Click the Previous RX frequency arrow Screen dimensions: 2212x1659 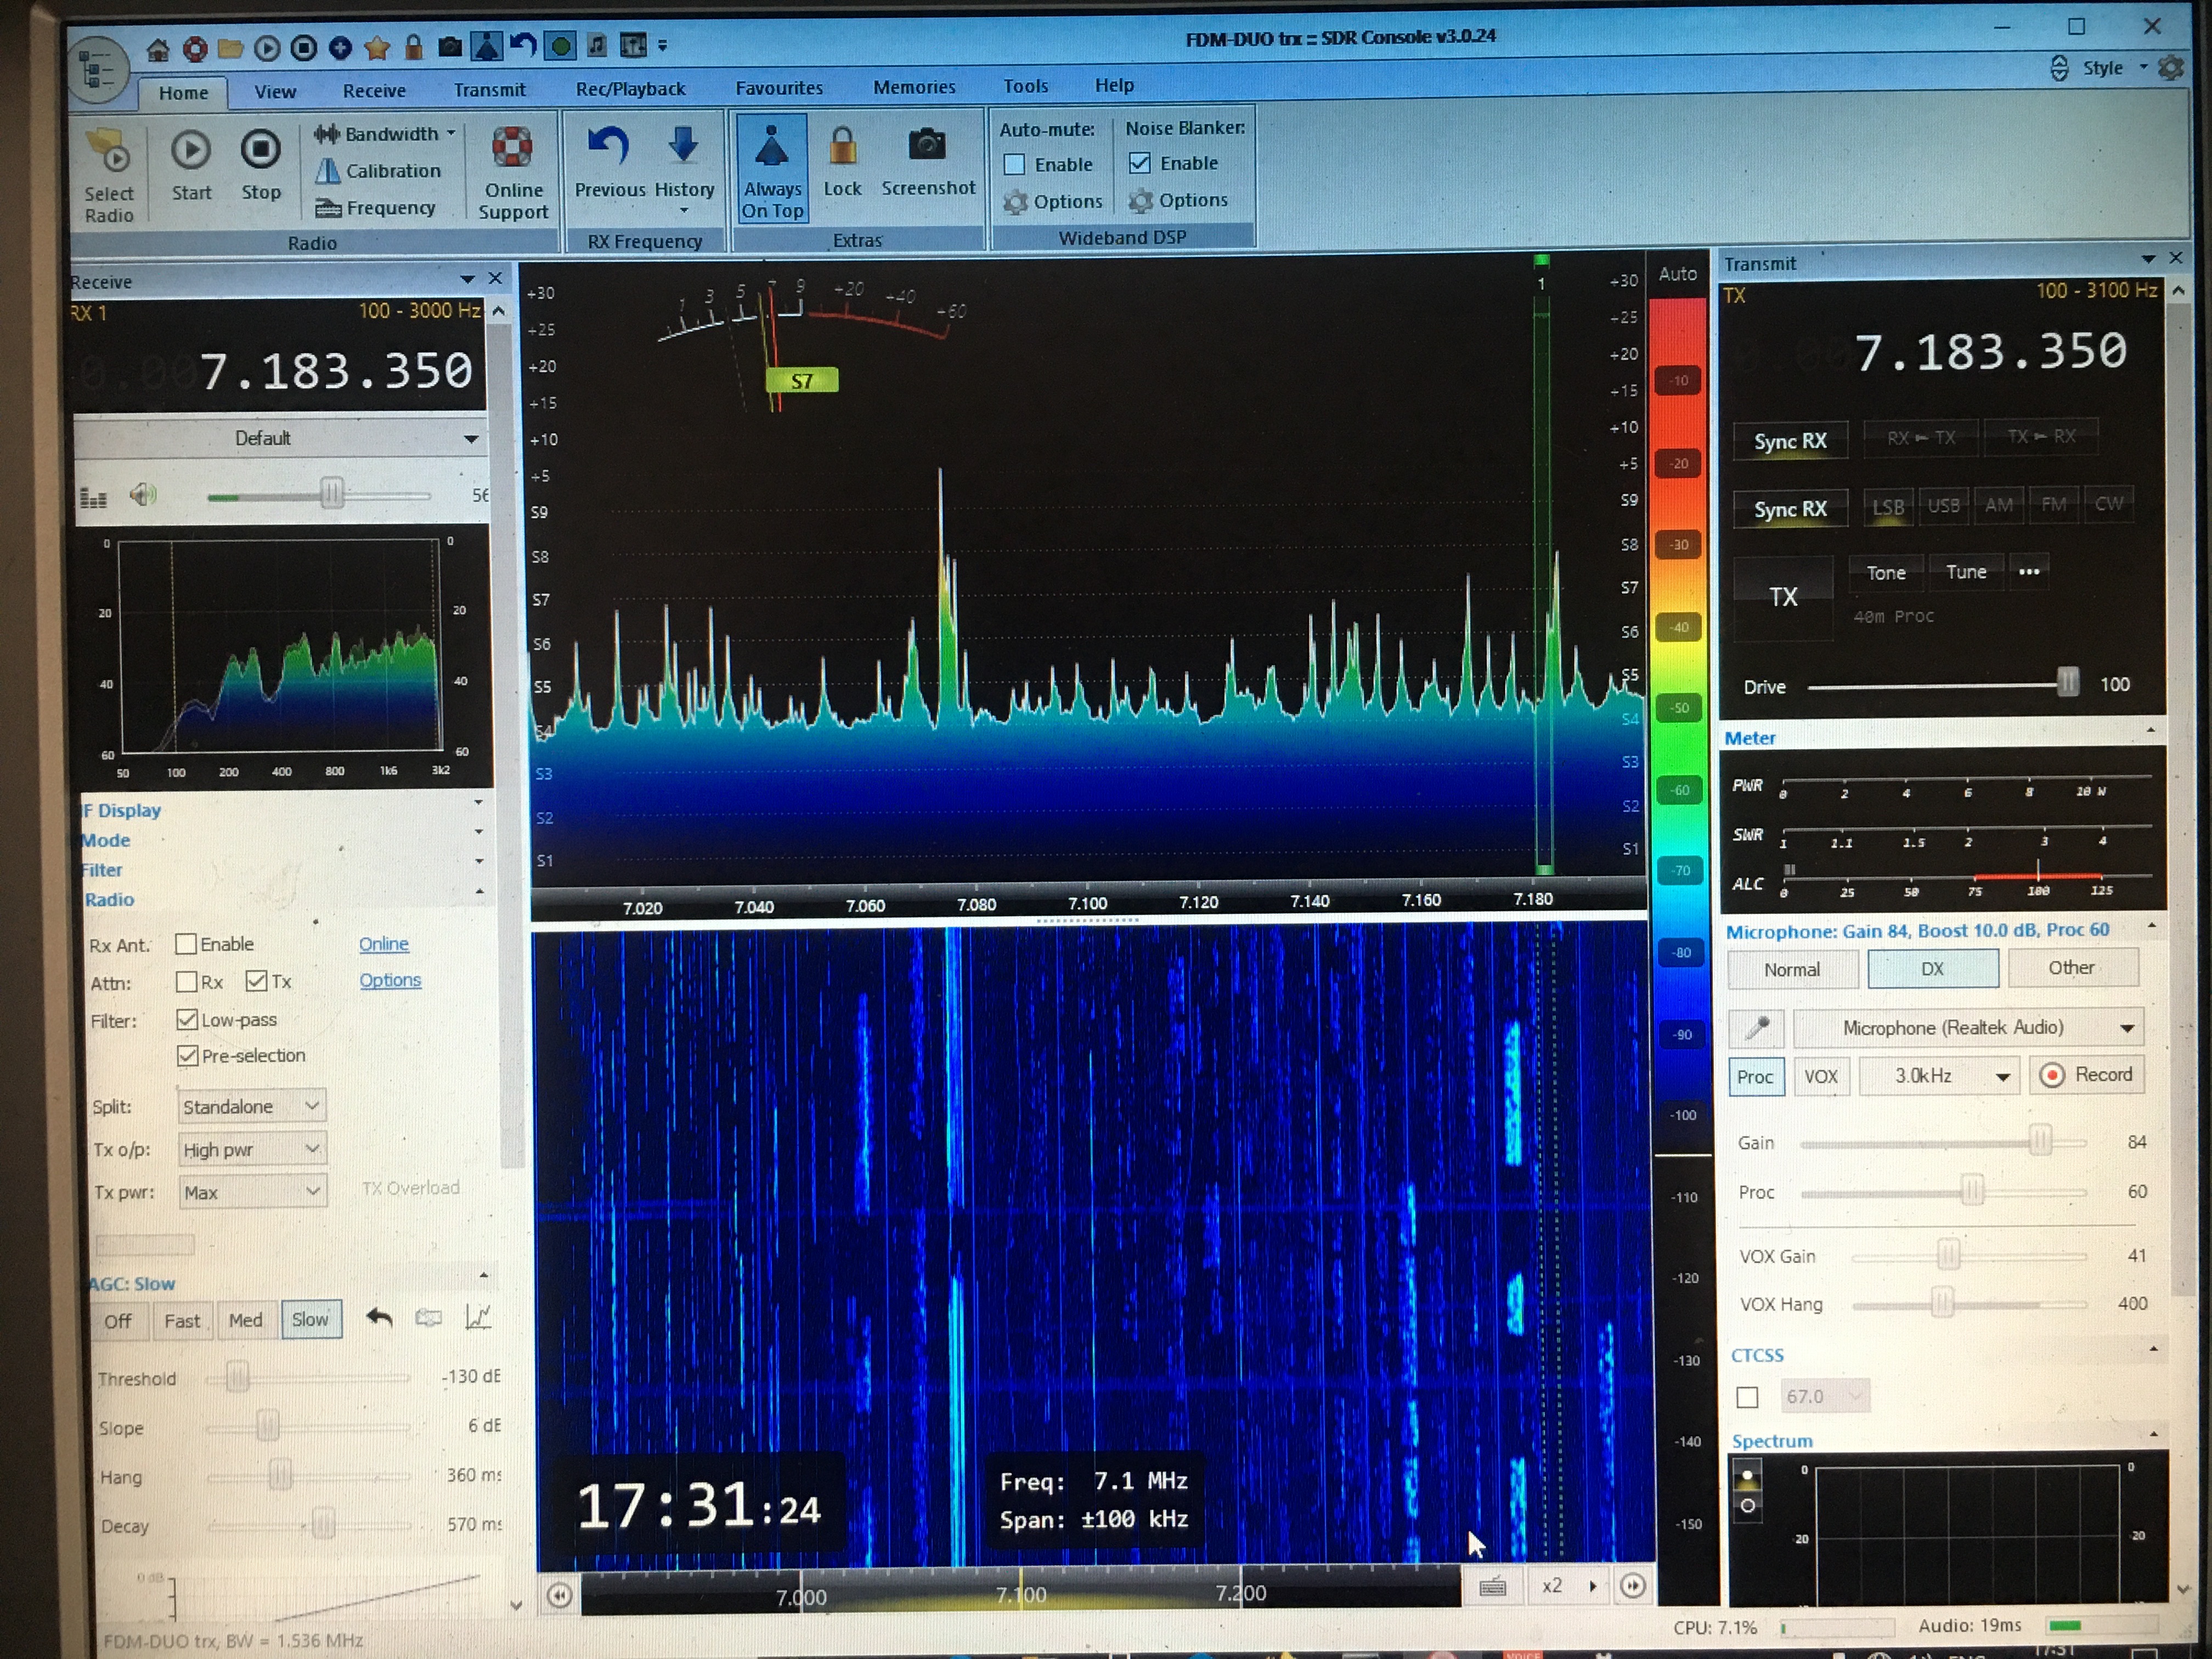tap(608, 148)
